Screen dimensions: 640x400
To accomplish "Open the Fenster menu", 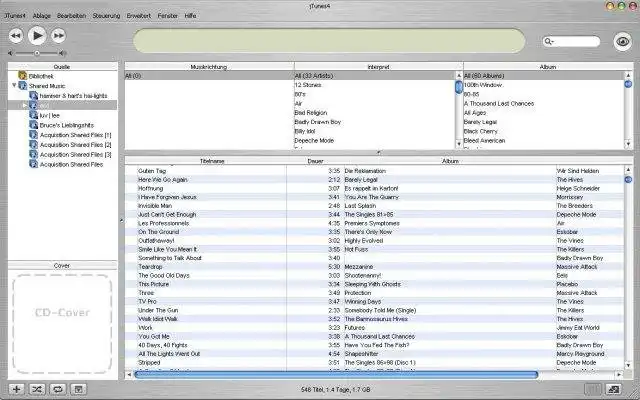I will 168,16.
